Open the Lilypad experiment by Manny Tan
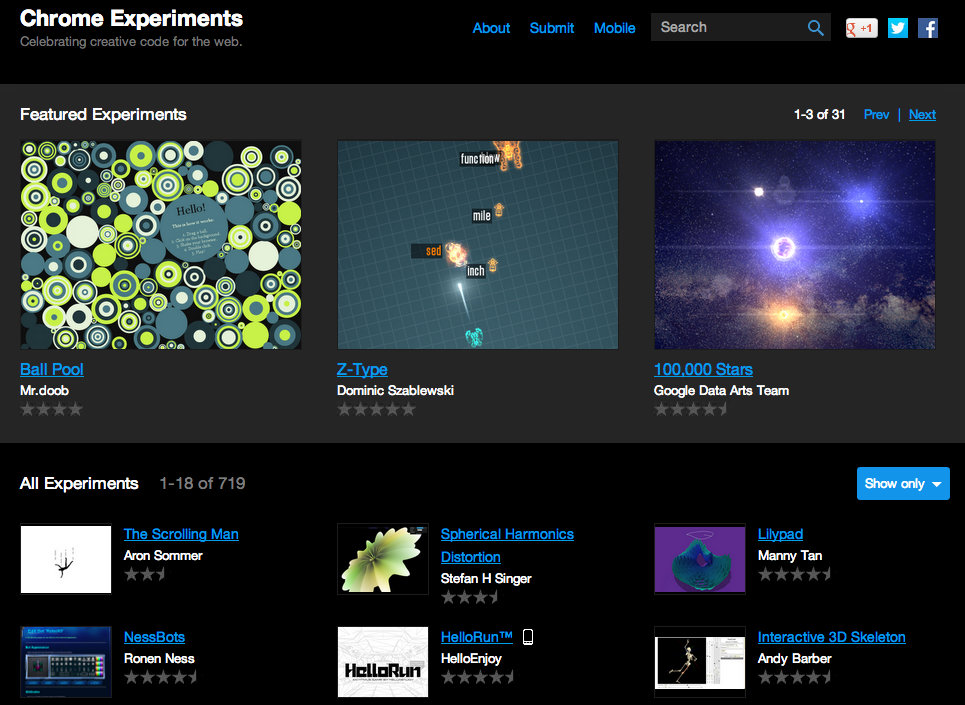Viewport: 965px width, 705px height. coord(780,534)
